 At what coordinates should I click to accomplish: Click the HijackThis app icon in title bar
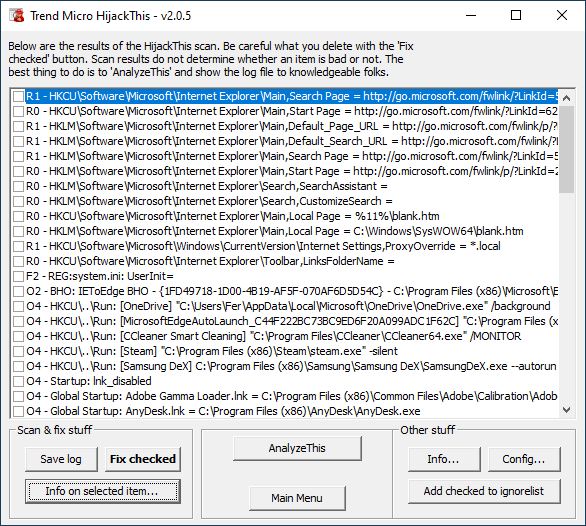click(16, 15)
